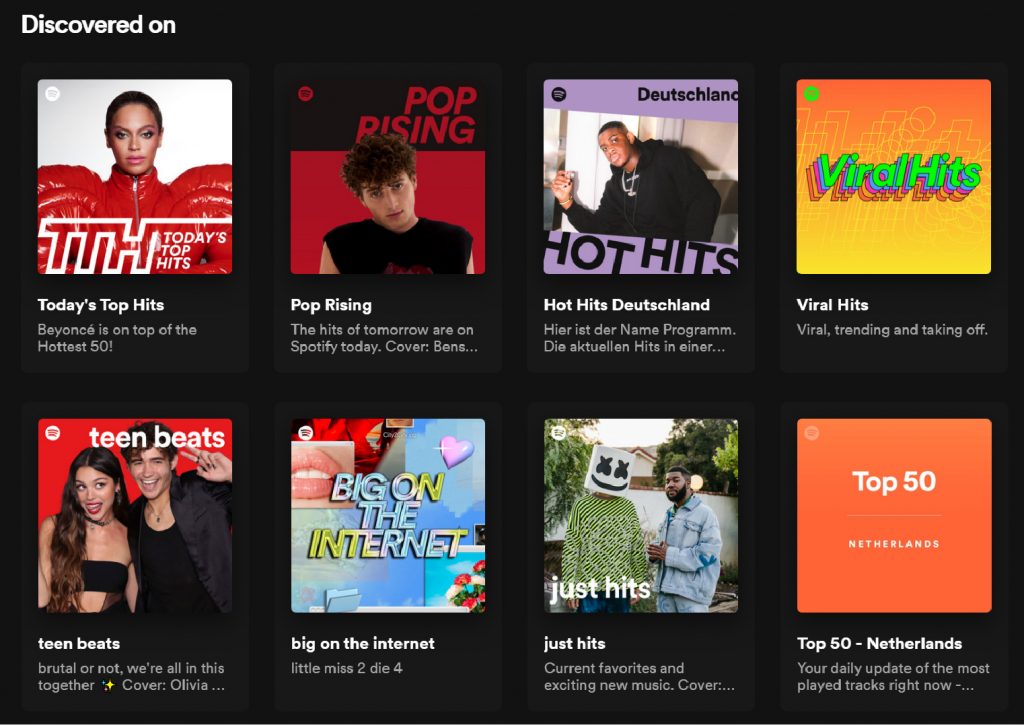Click Spotify logo on Hot Hits Deutschland cover

coord(559,94)
